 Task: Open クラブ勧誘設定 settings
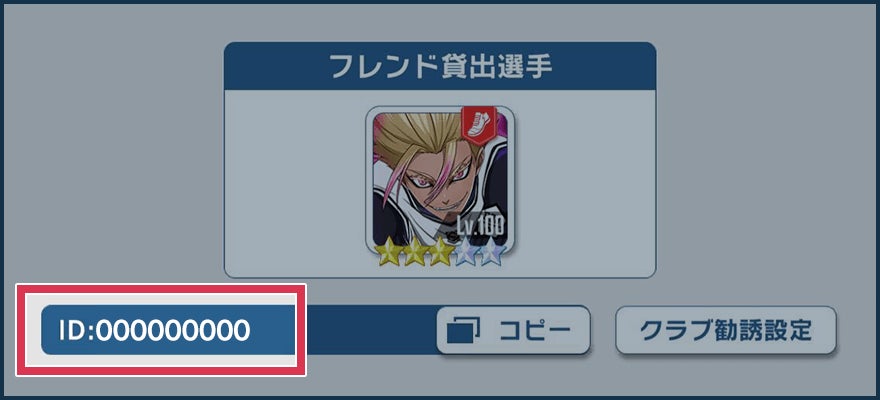[x=726, y=330]
